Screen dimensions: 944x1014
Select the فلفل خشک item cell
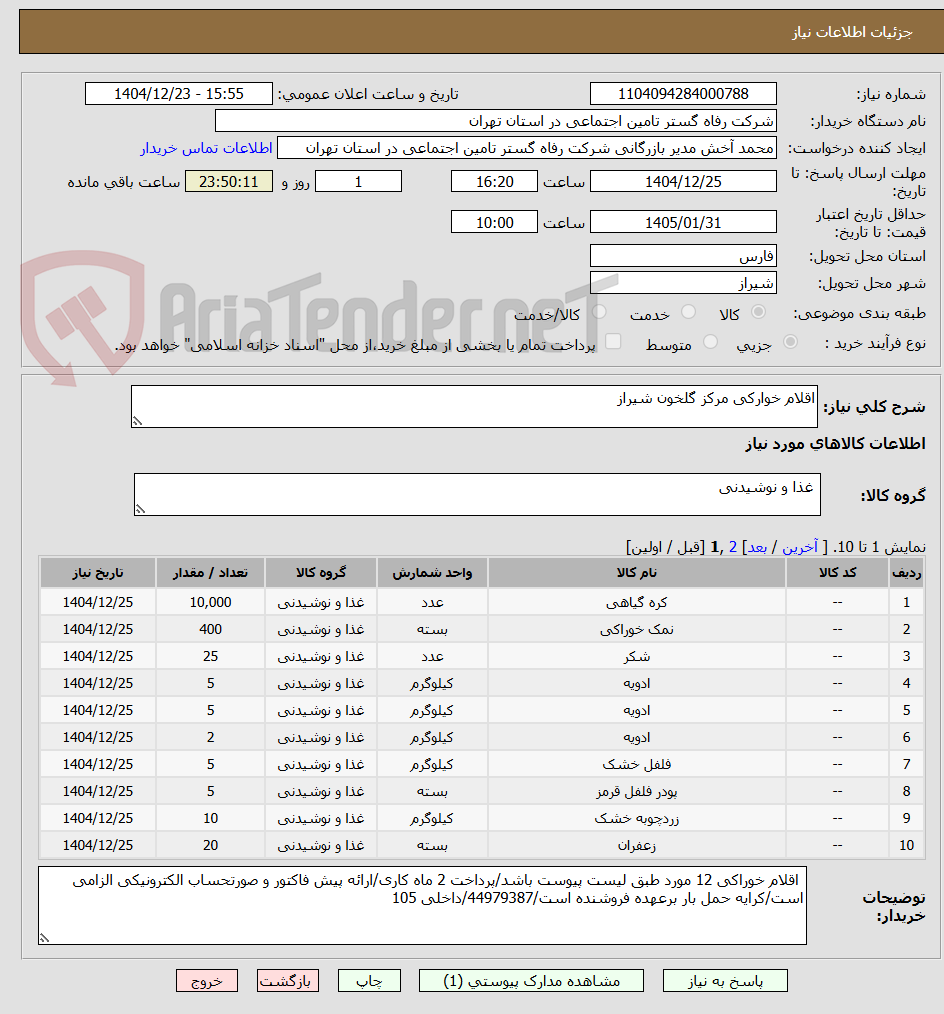tap(637, 764)
